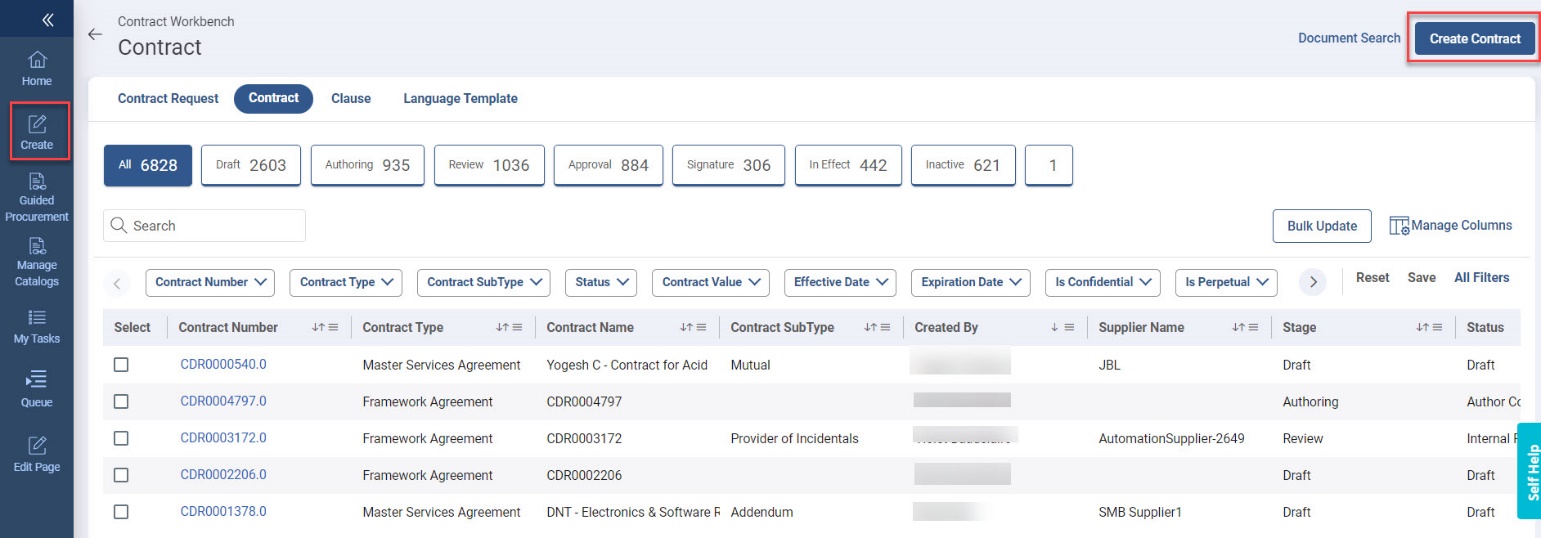Click the Create Contract button
Image resolution: width=1541 pixels, height=538 pixels.
pos(1474,39)
